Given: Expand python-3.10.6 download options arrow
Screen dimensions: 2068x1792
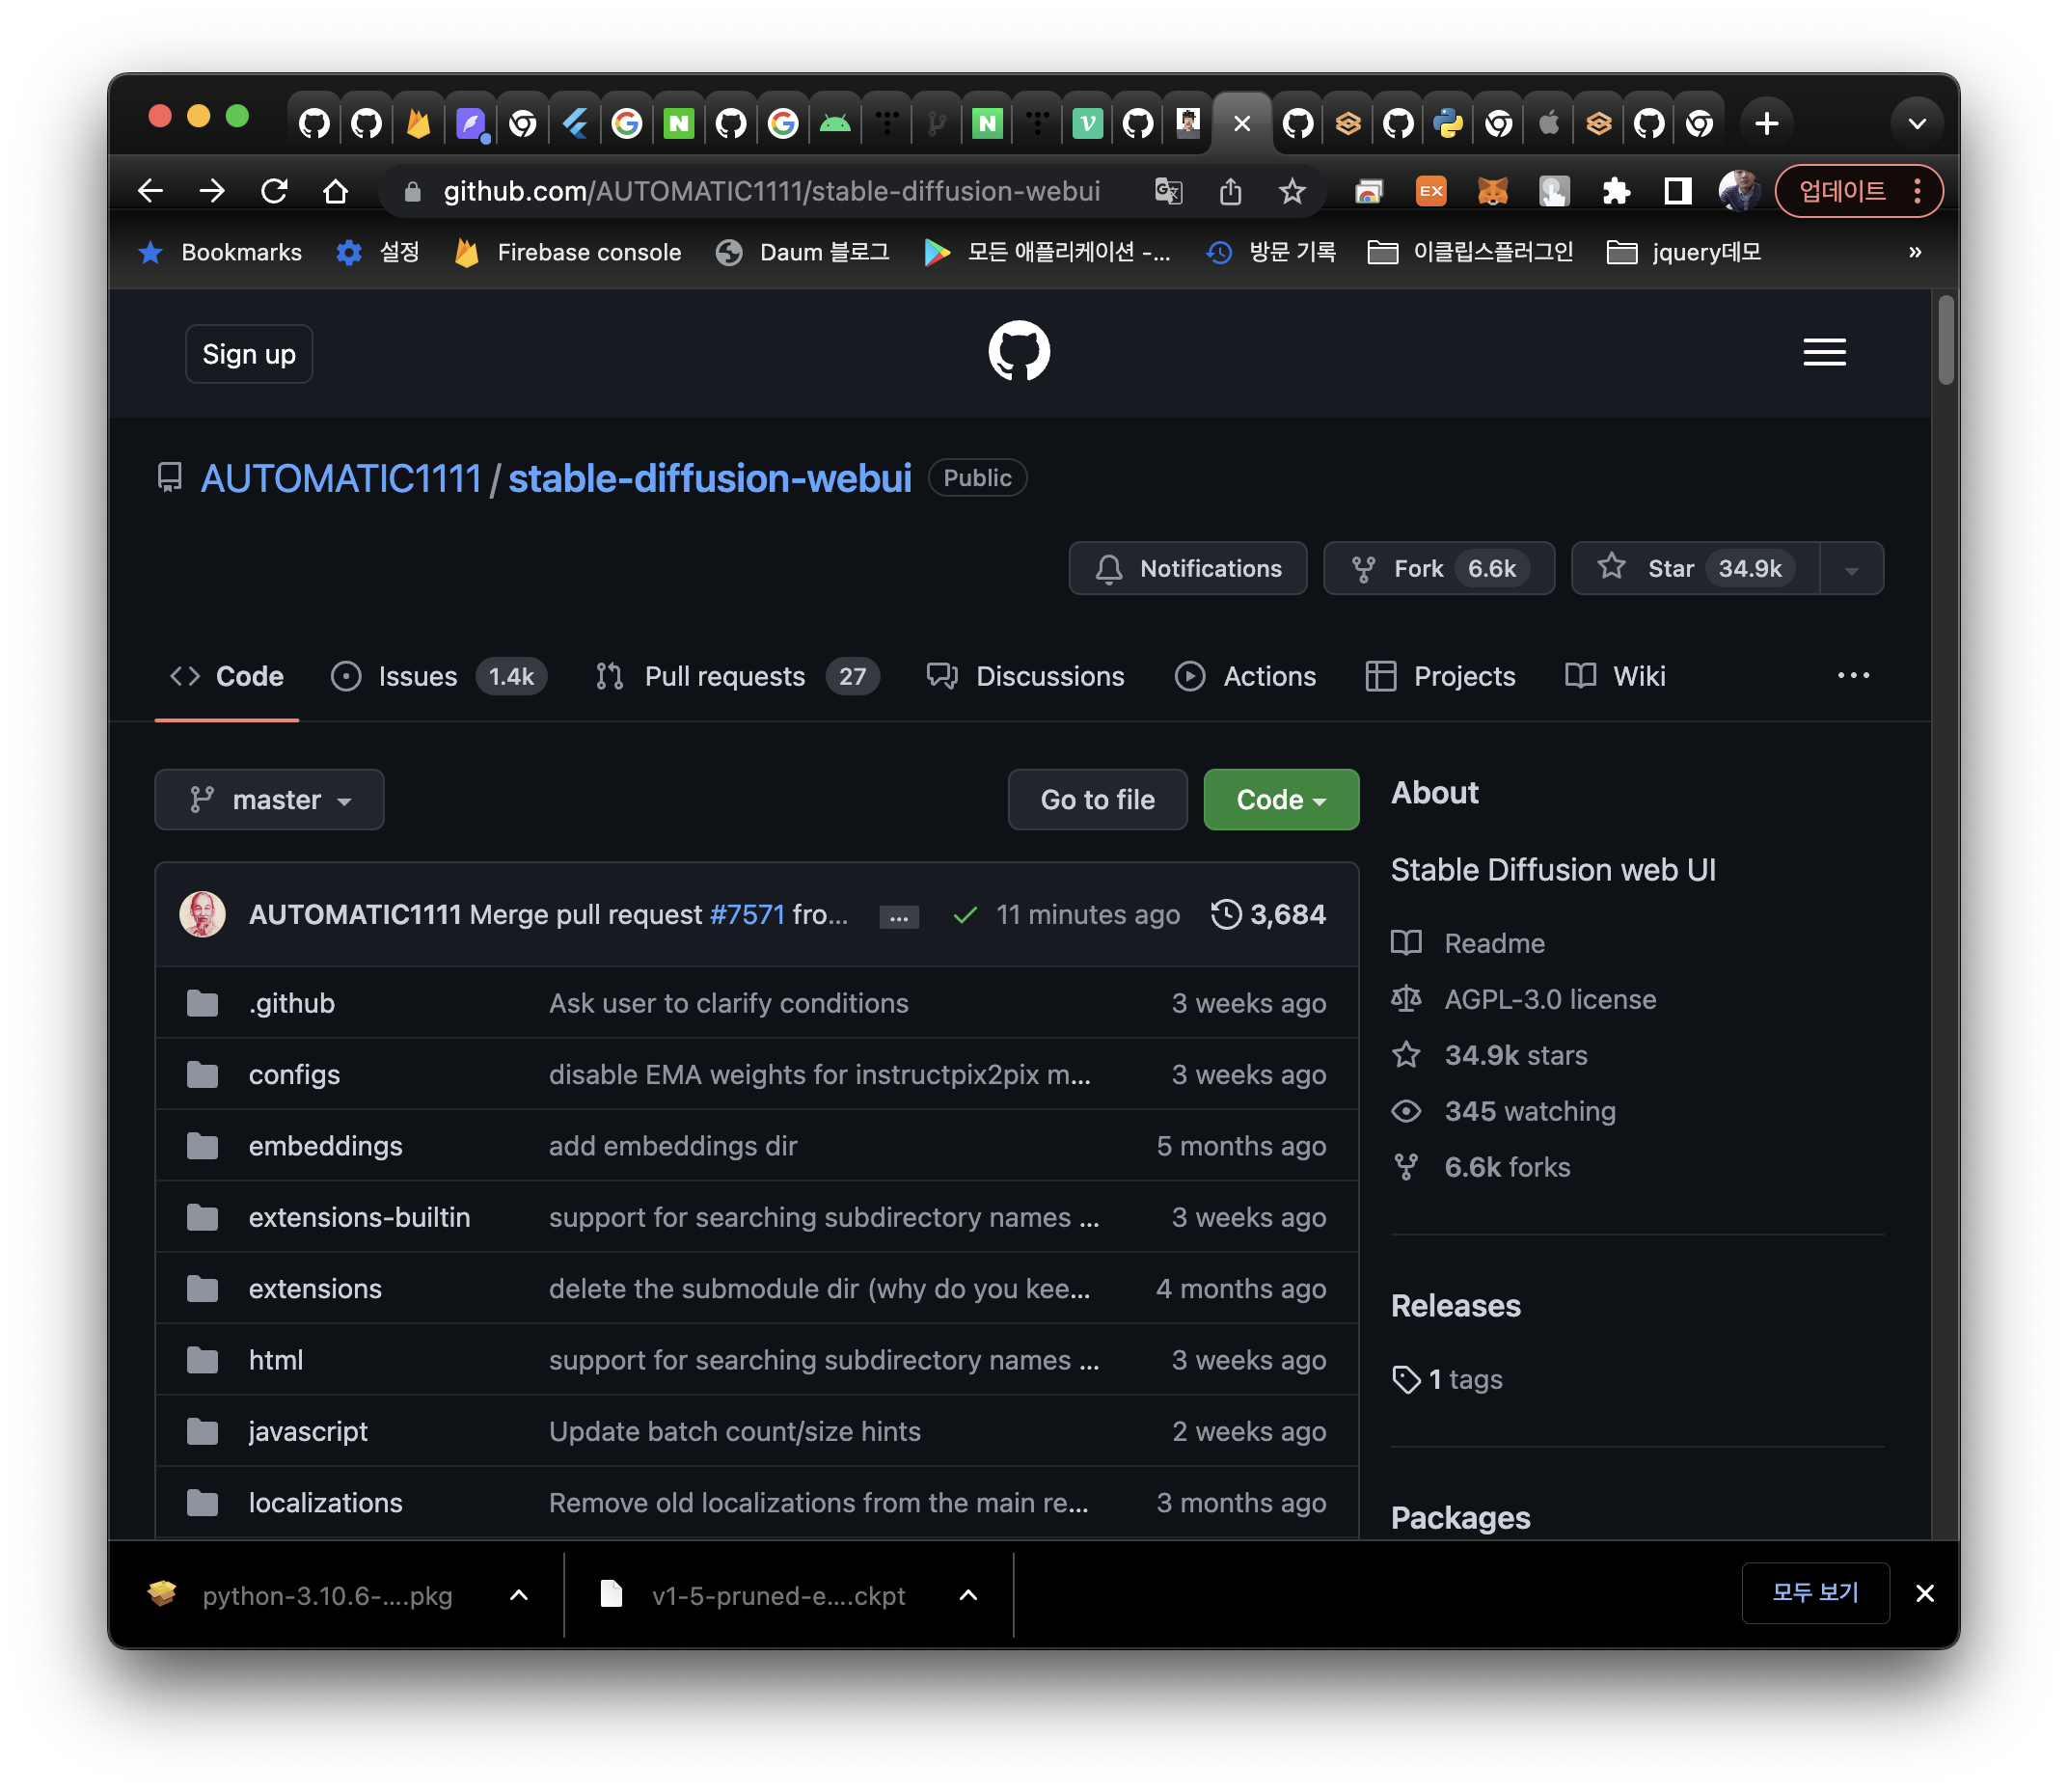Looking at the screenshot, I should (x=518, y=1595).
